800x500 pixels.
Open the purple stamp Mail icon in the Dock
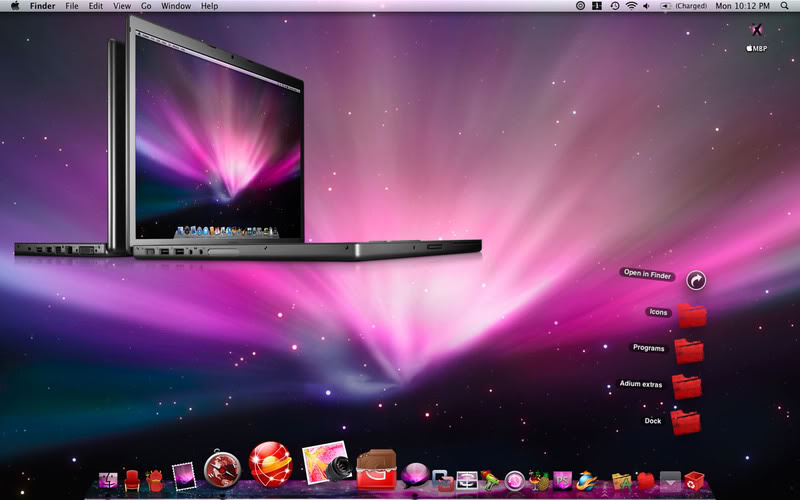184,477
